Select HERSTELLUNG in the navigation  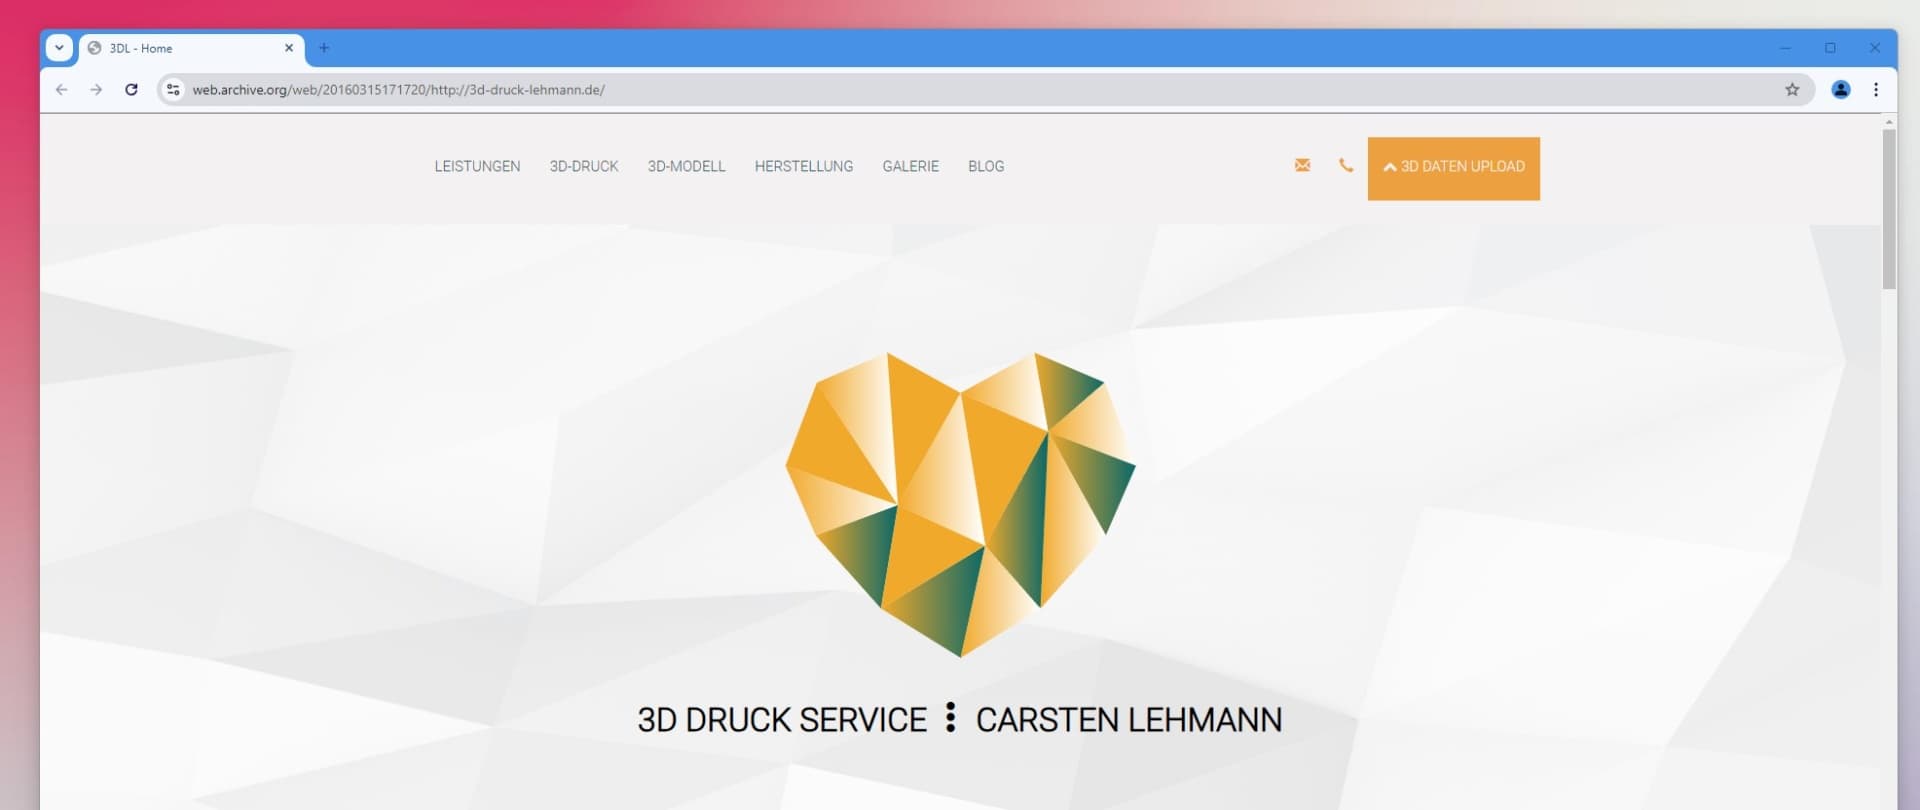[804, 166]
